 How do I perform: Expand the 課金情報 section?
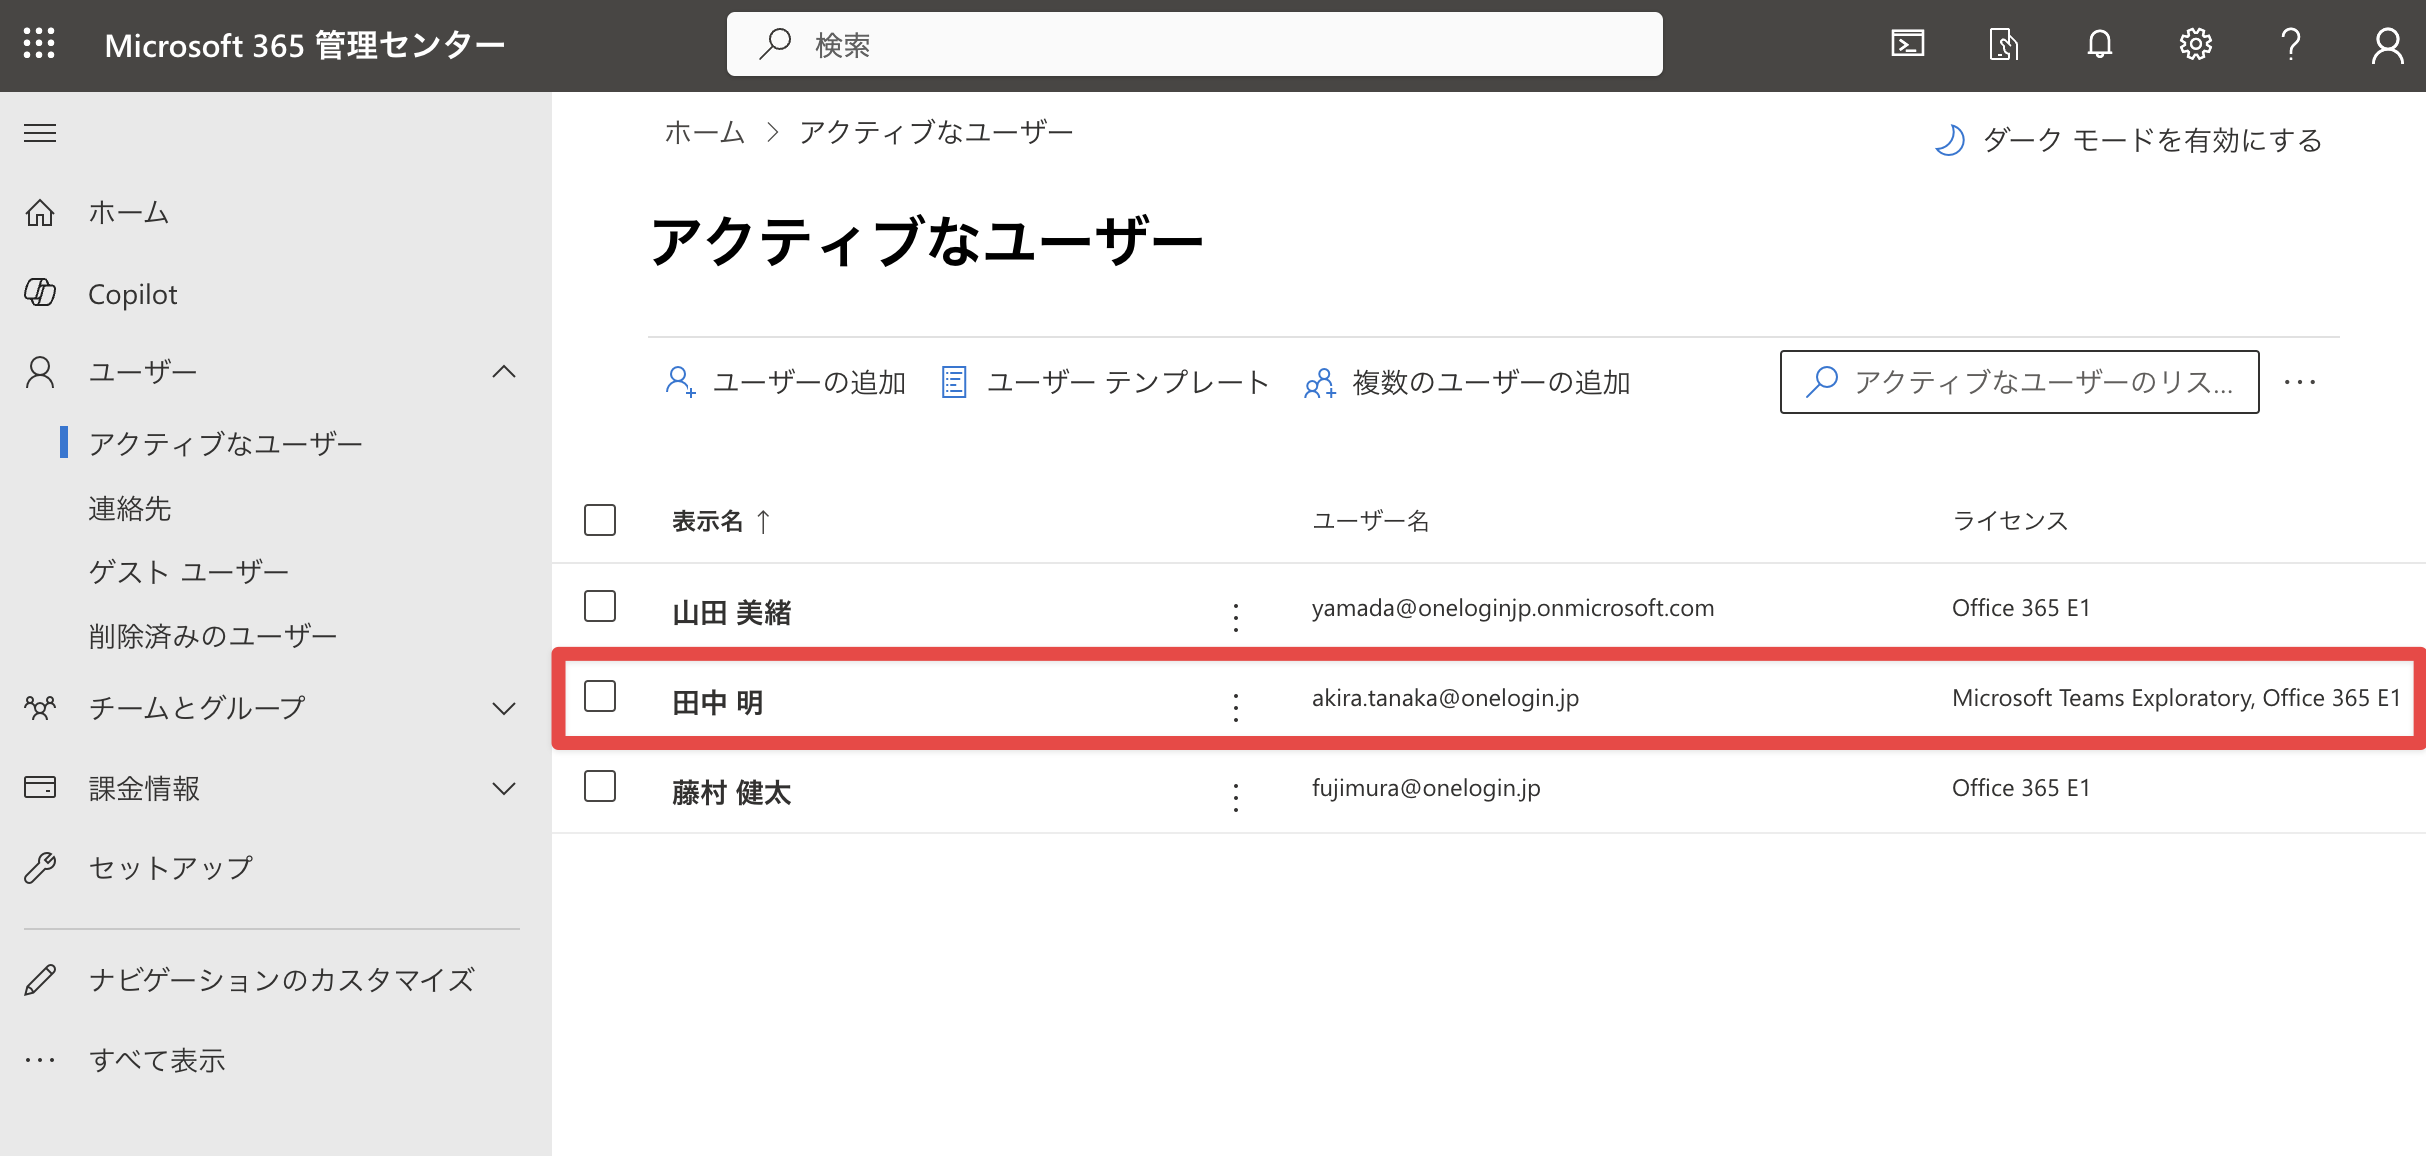(x=504, y=788)
